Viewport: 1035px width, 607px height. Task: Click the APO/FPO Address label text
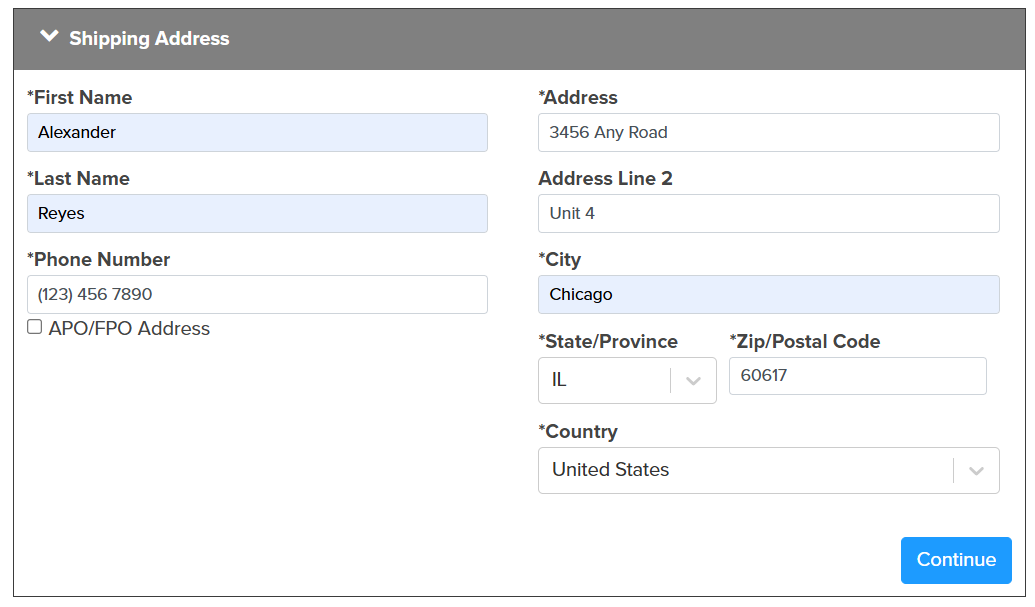129,329
